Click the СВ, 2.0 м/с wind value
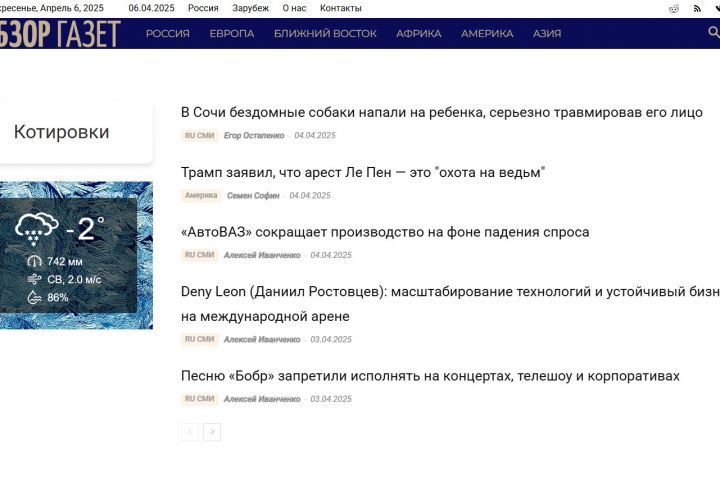This screenshot has height=480, width=720. [74, 279]
